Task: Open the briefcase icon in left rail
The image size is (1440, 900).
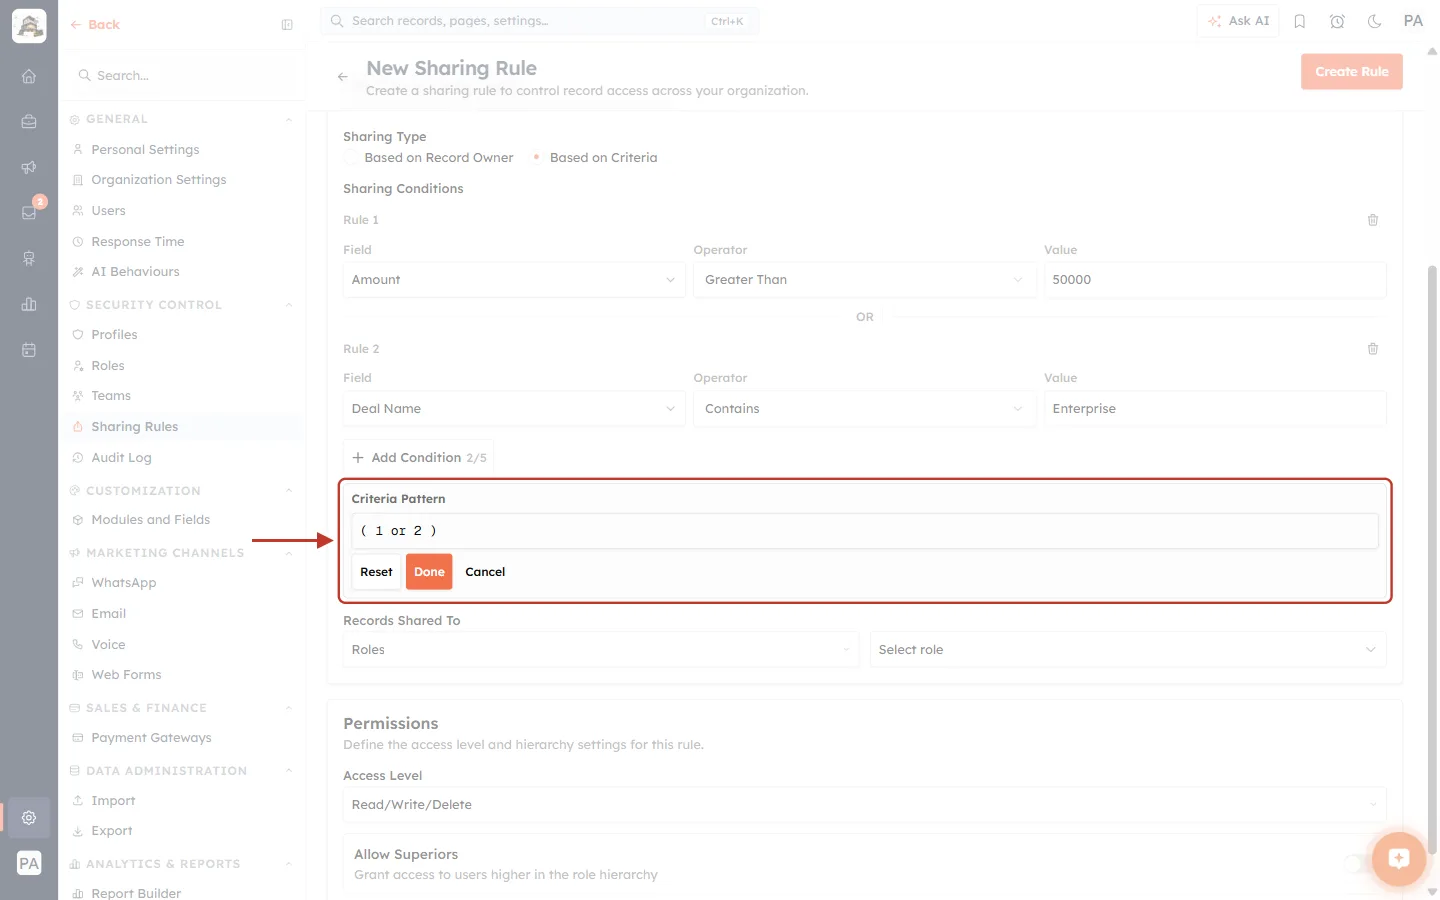Action: click(29, 121)
